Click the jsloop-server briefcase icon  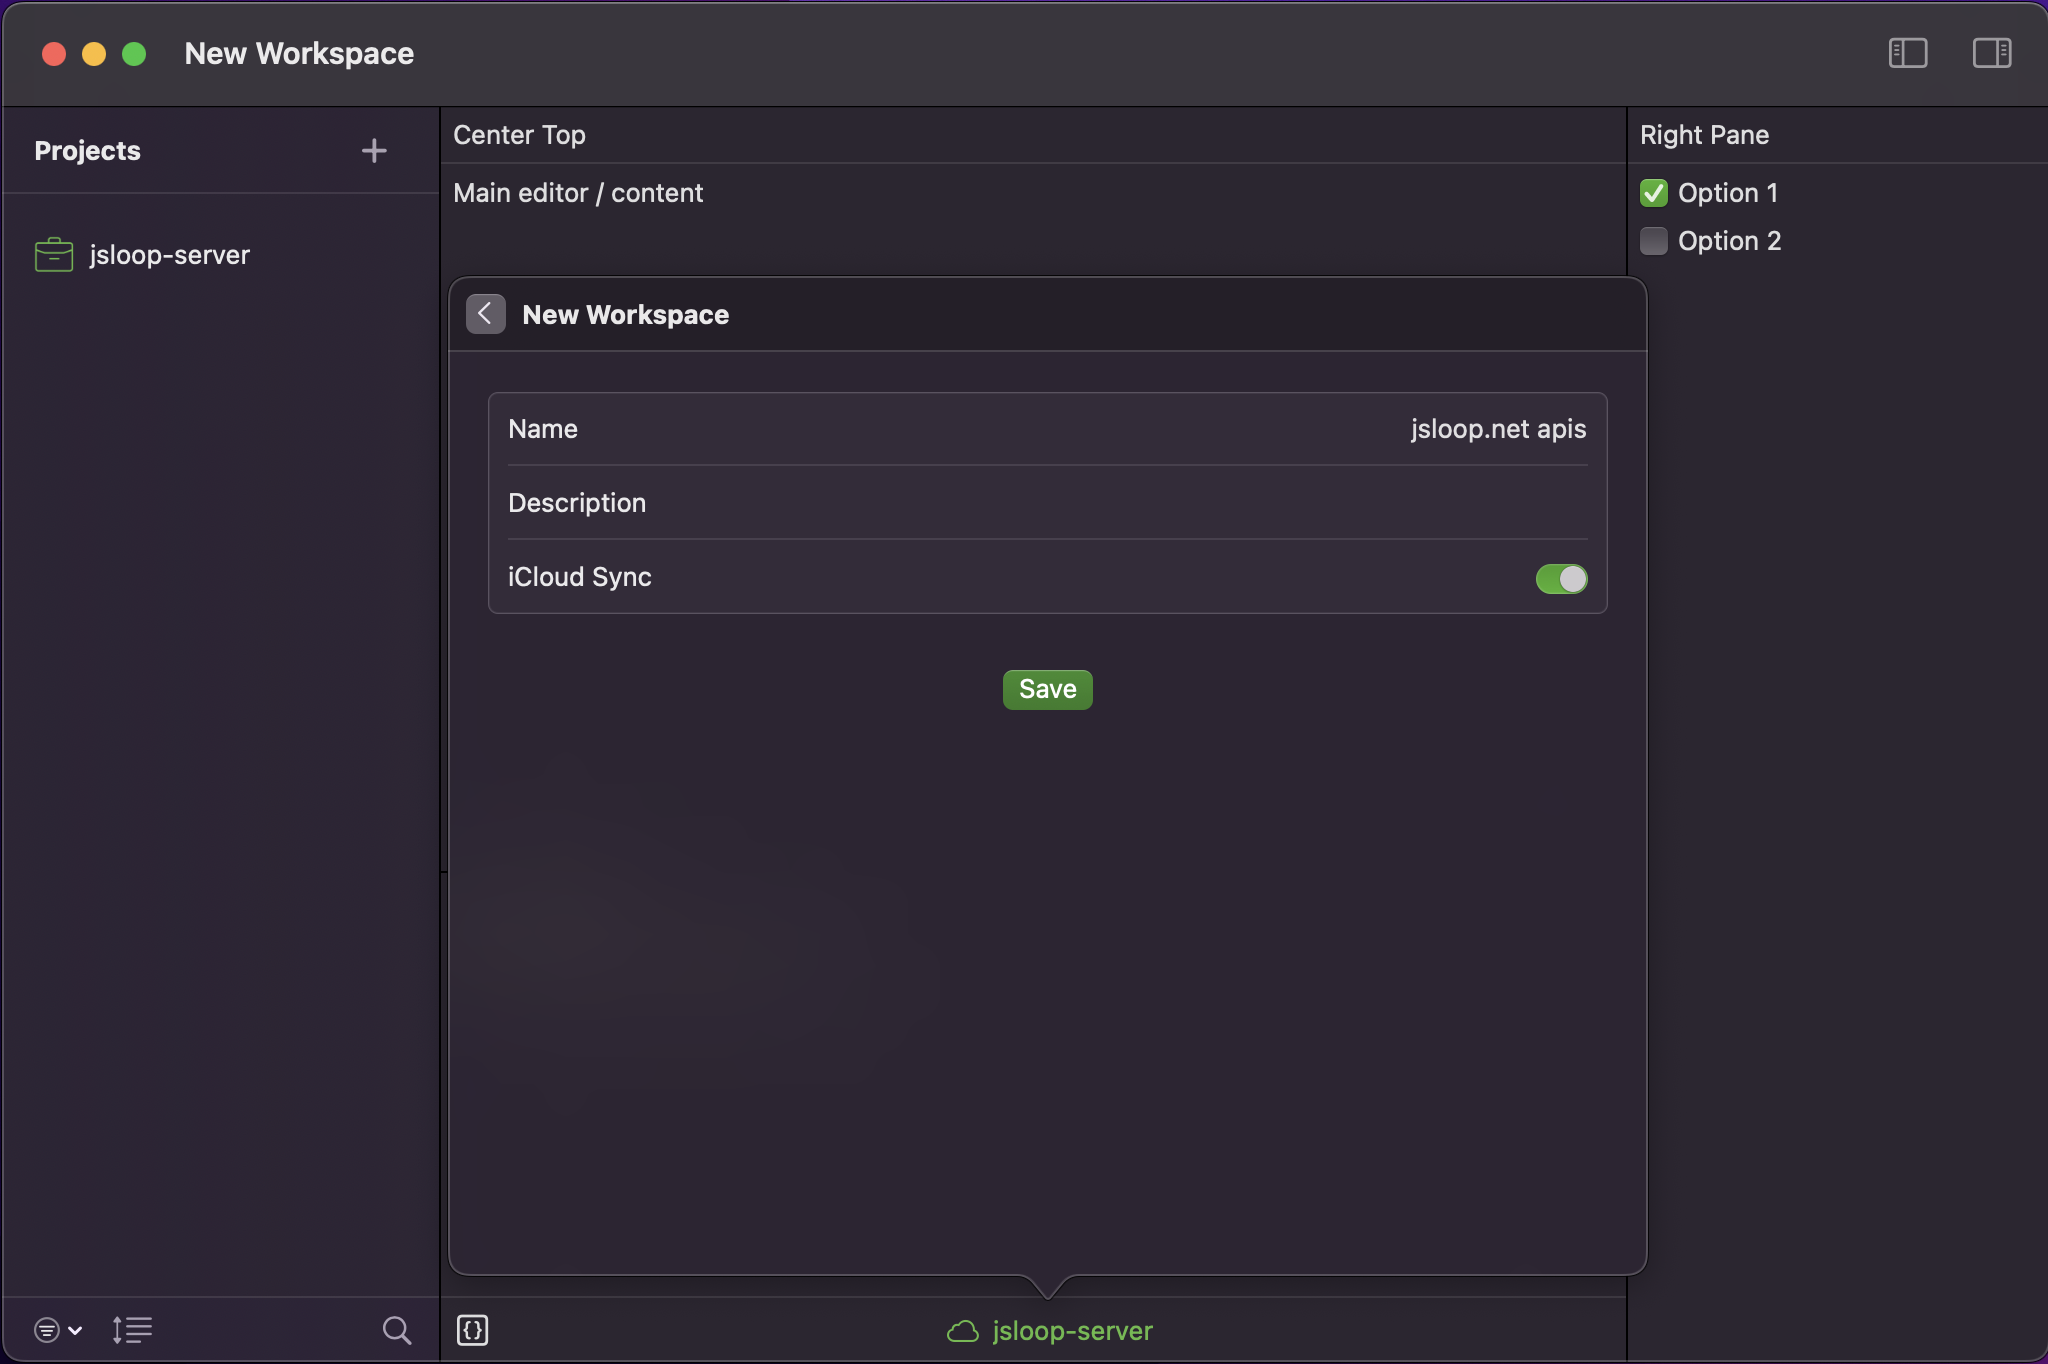point(54,255)
